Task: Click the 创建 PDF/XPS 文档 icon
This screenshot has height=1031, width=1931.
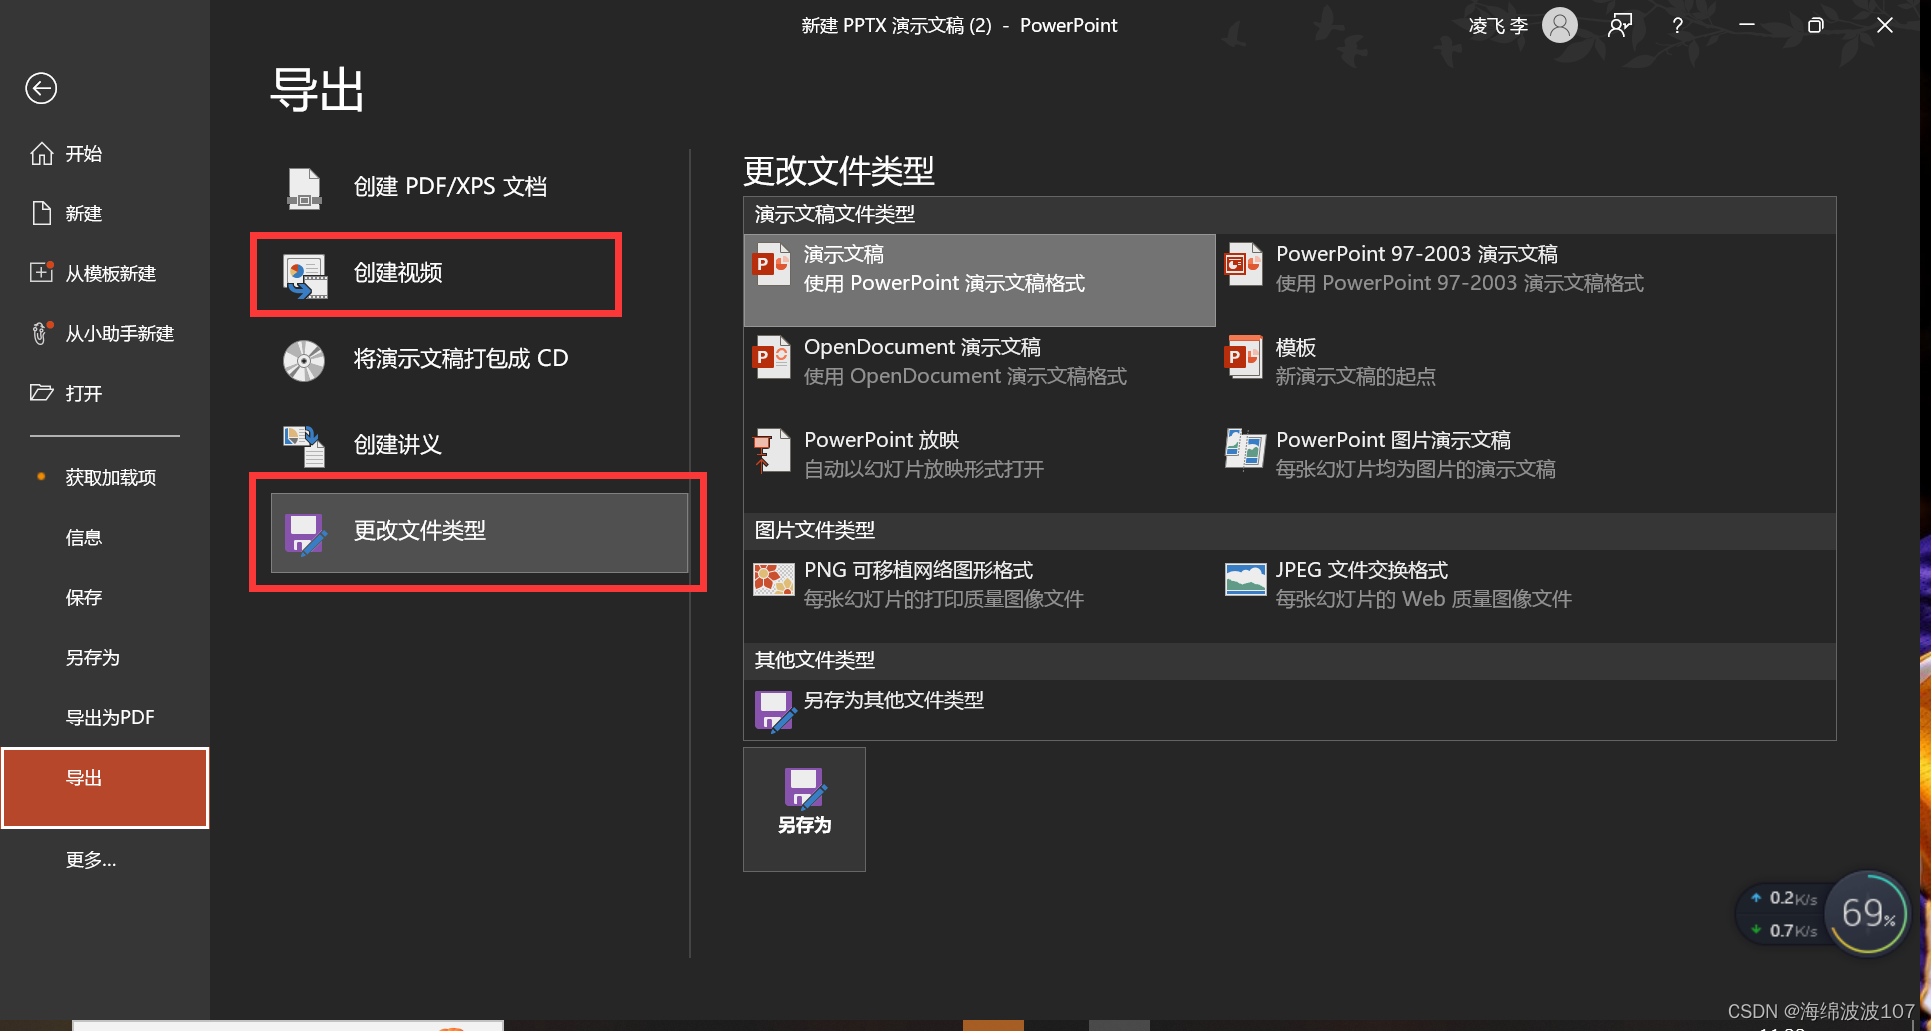Action: coord(304,187)
